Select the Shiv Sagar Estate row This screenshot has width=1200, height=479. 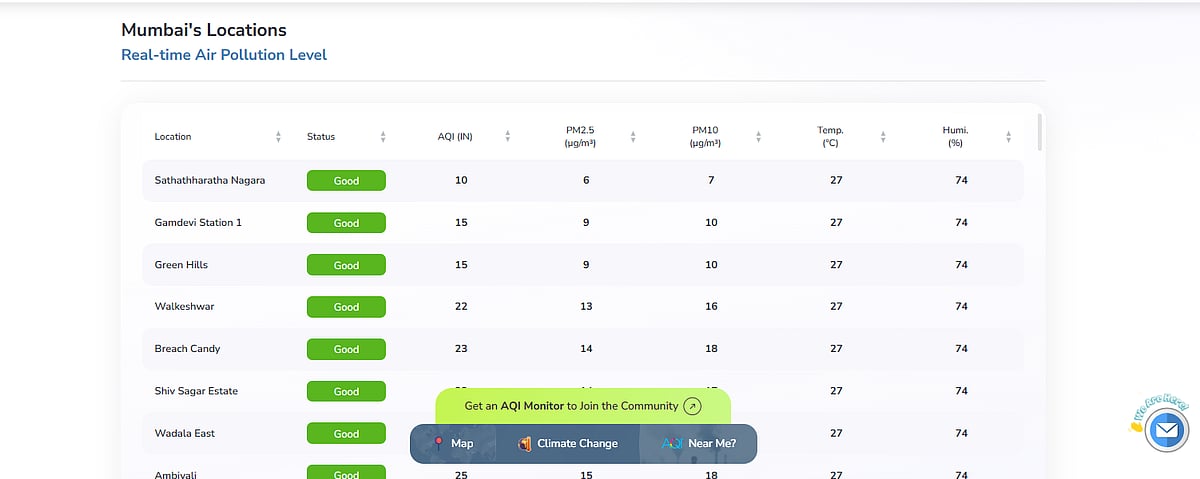(196, 391)
